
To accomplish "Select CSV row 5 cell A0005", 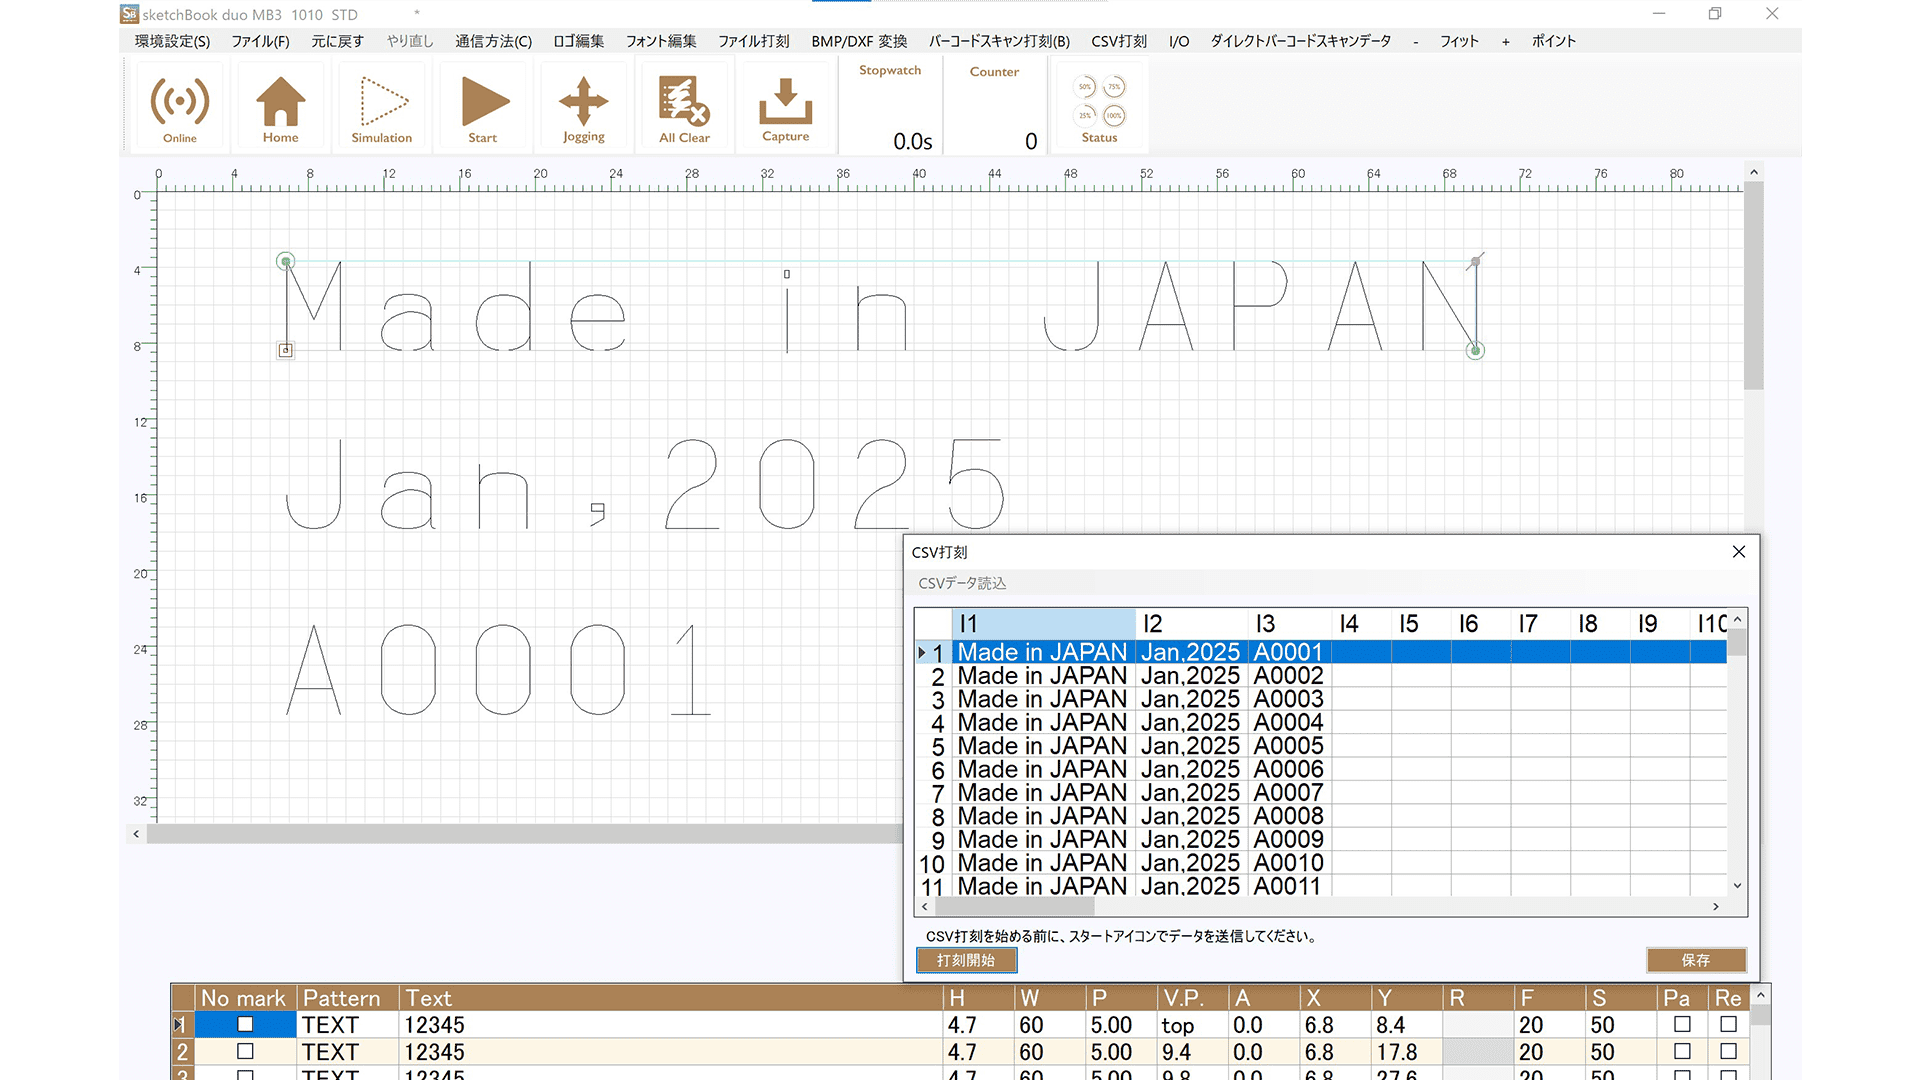I will coord(1289,746).
